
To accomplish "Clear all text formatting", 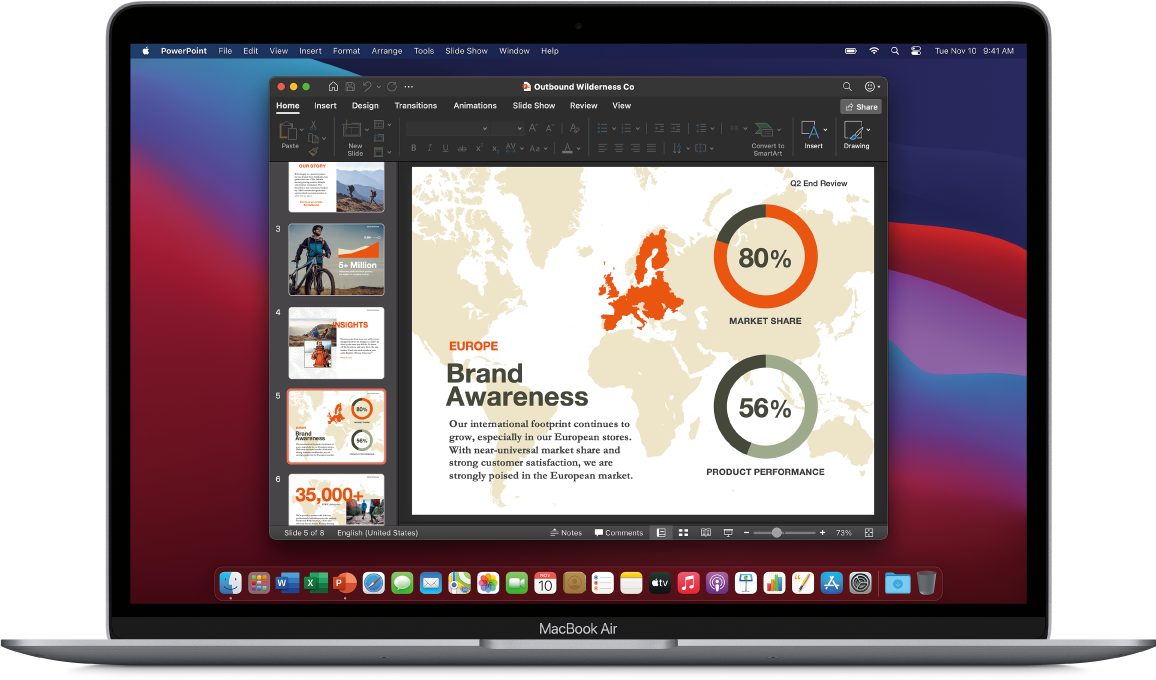I will point(574,128).
